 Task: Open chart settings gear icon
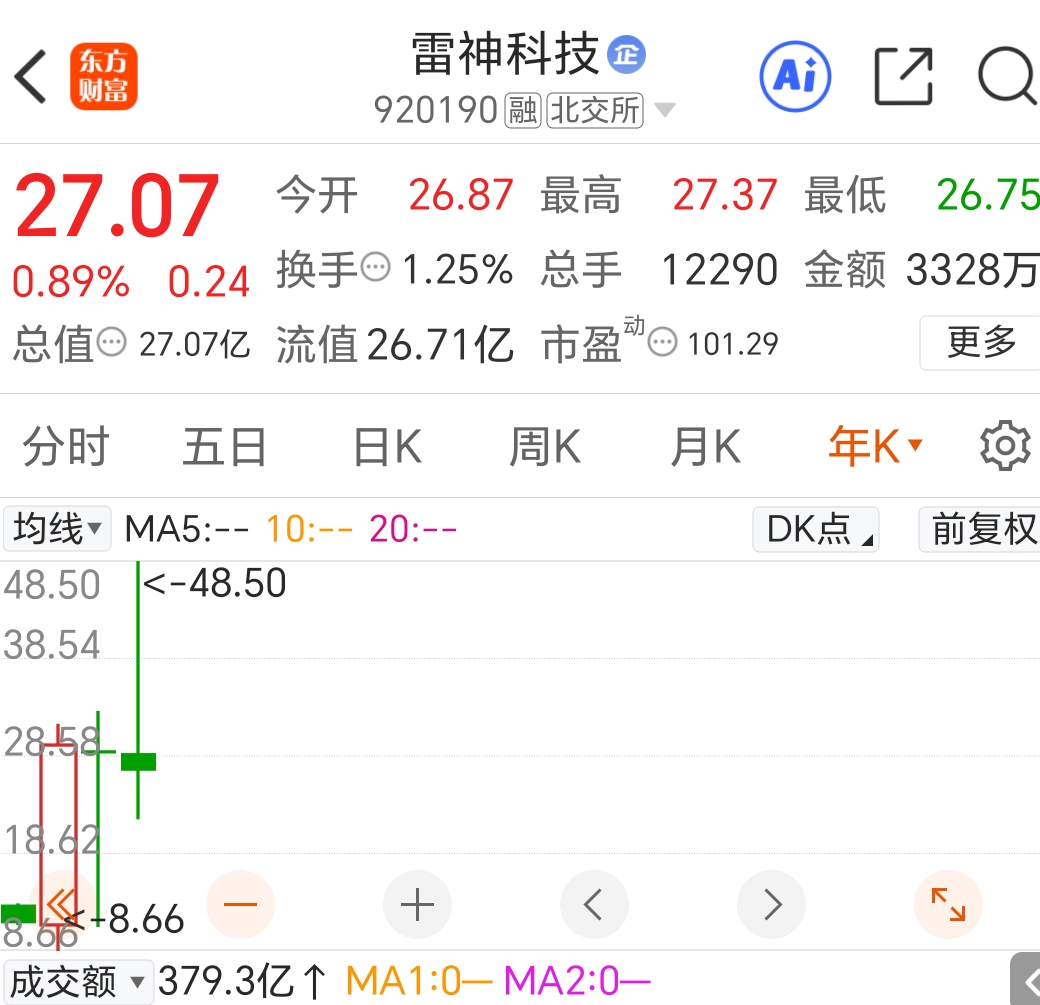(1006, 446)
